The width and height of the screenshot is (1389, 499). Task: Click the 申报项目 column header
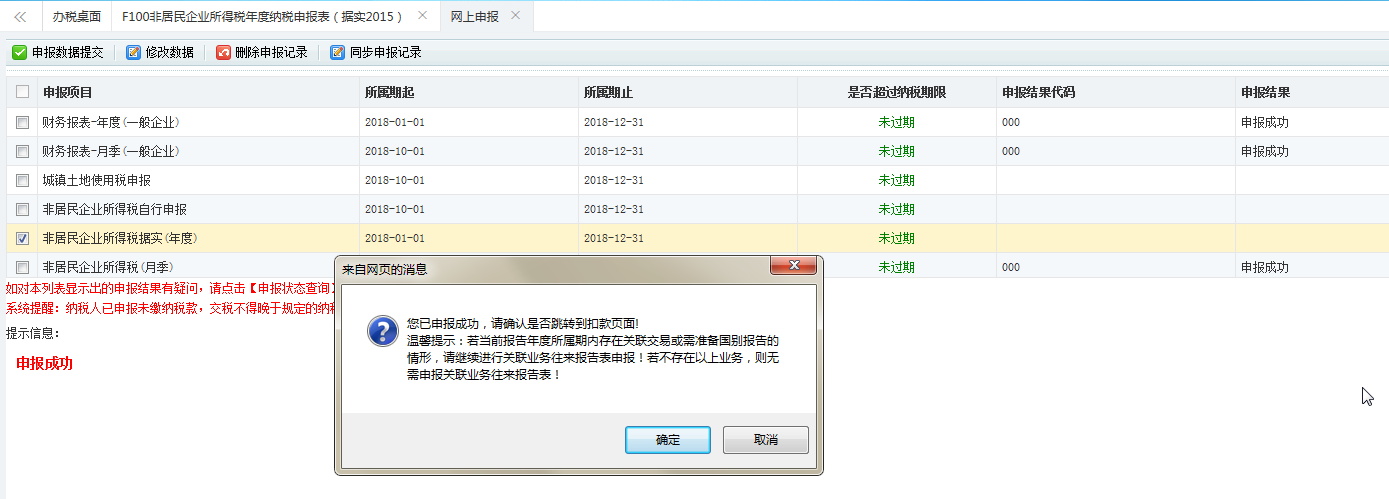coord(68,92)
